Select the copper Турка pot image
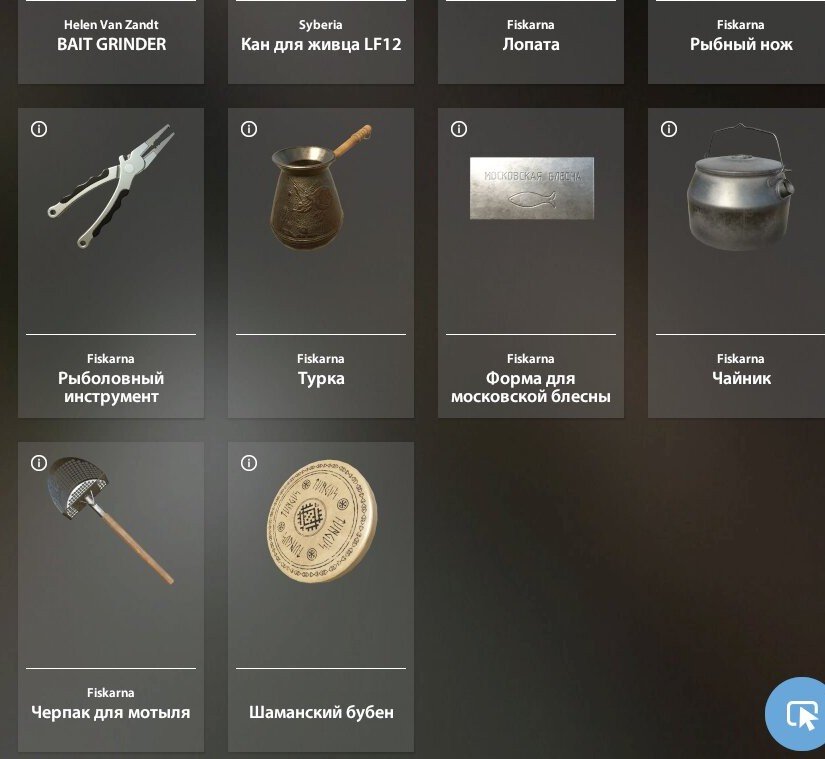Image resolution: width=825 pixels, height=759 pixels. point(321,187)
